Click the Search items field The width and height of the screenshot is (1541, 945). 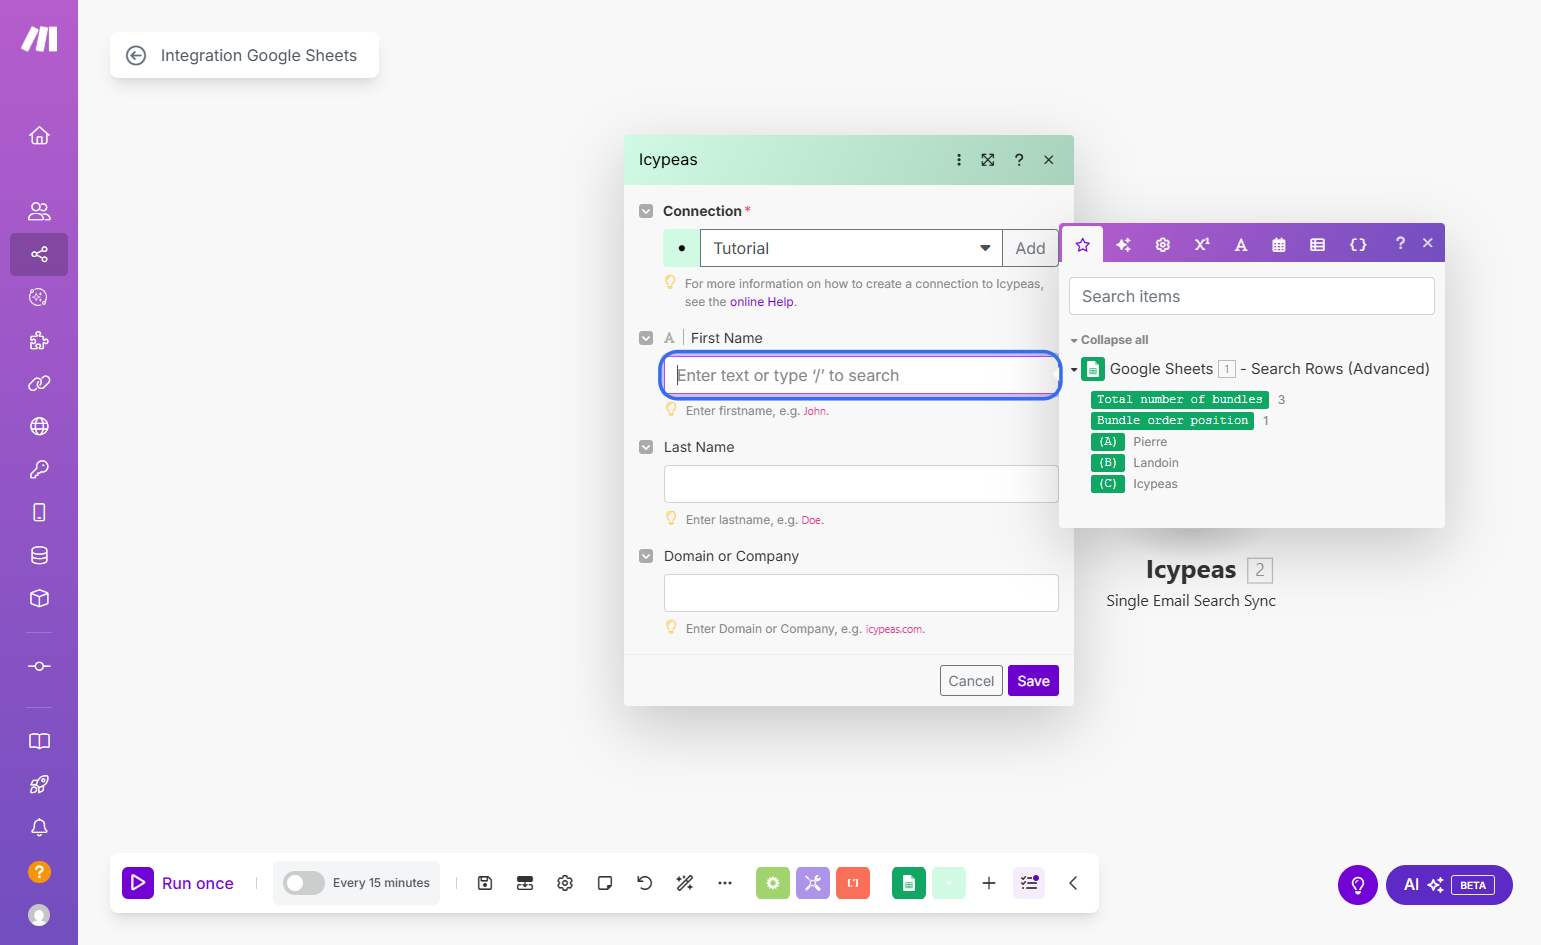(x=1252, y=296)
